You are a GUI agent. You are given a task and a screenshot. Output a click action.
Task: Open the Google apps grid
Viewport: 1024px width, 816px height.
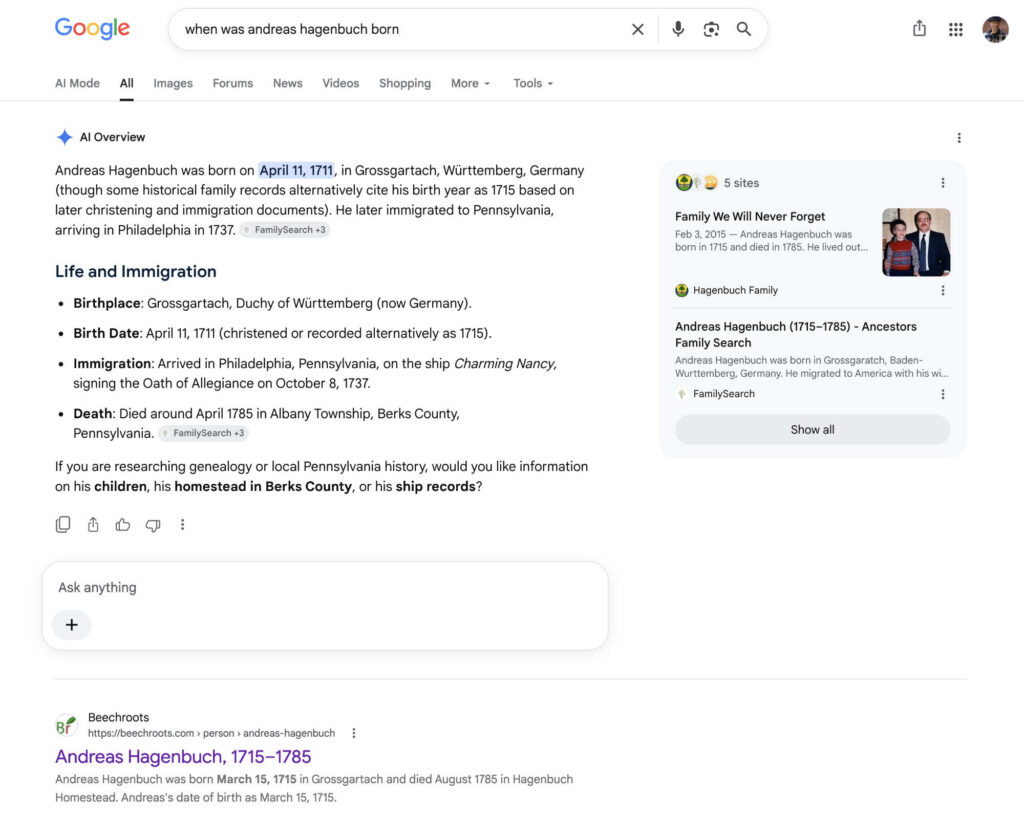click(955, 29)
